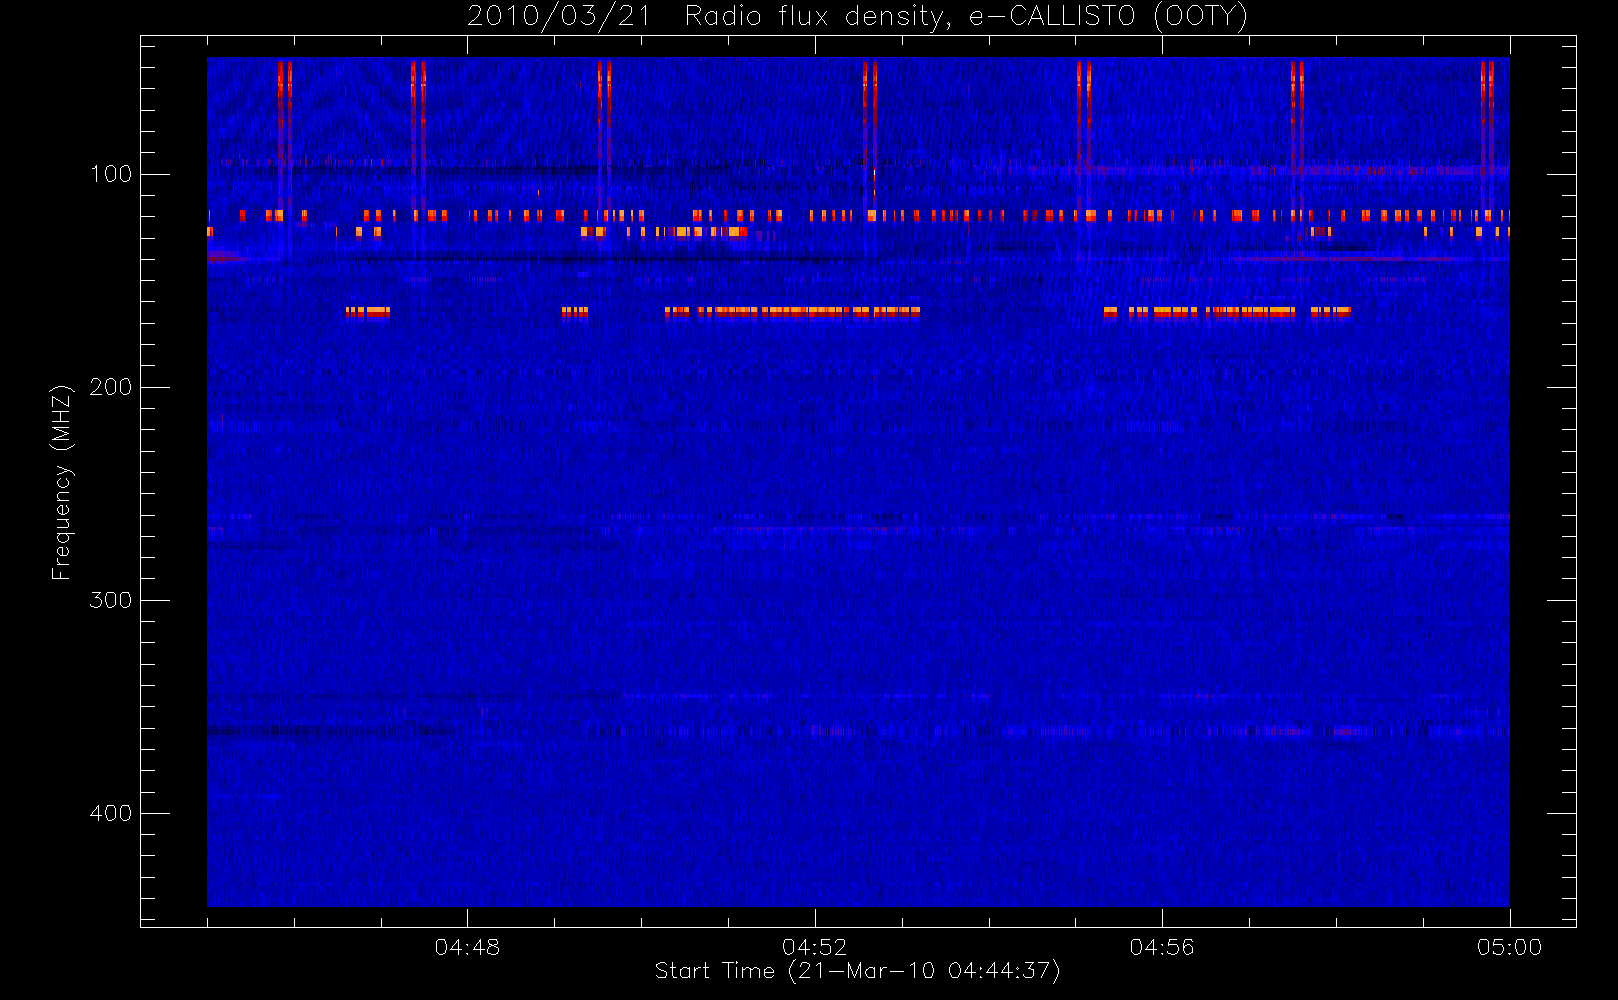Click the '05:00' time tick label
The height and width of the screenshot is (1000, 1618).
tap(1509, 947)
